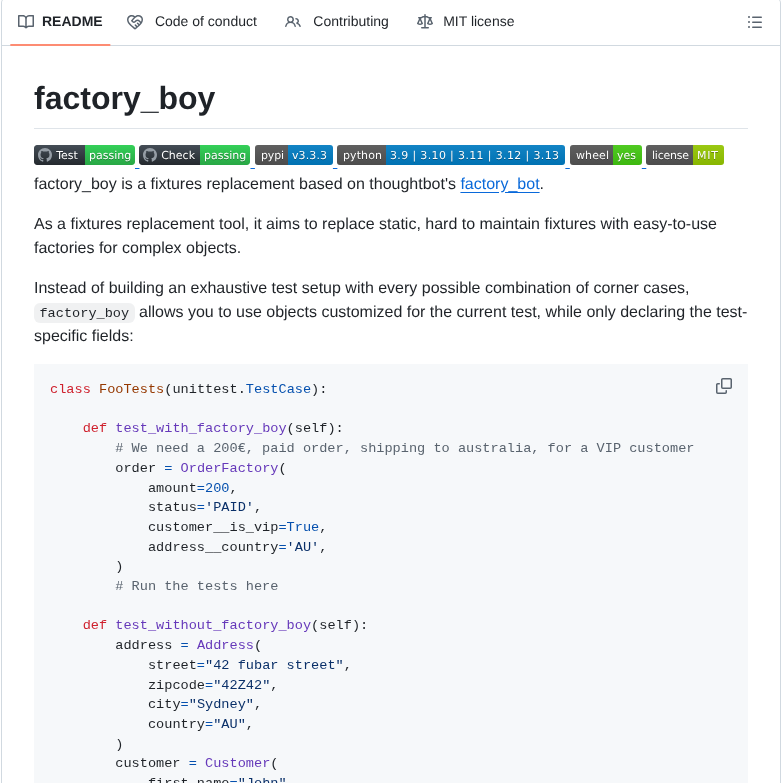Open the README outline menu icon
781x783 pixels.
755,22
